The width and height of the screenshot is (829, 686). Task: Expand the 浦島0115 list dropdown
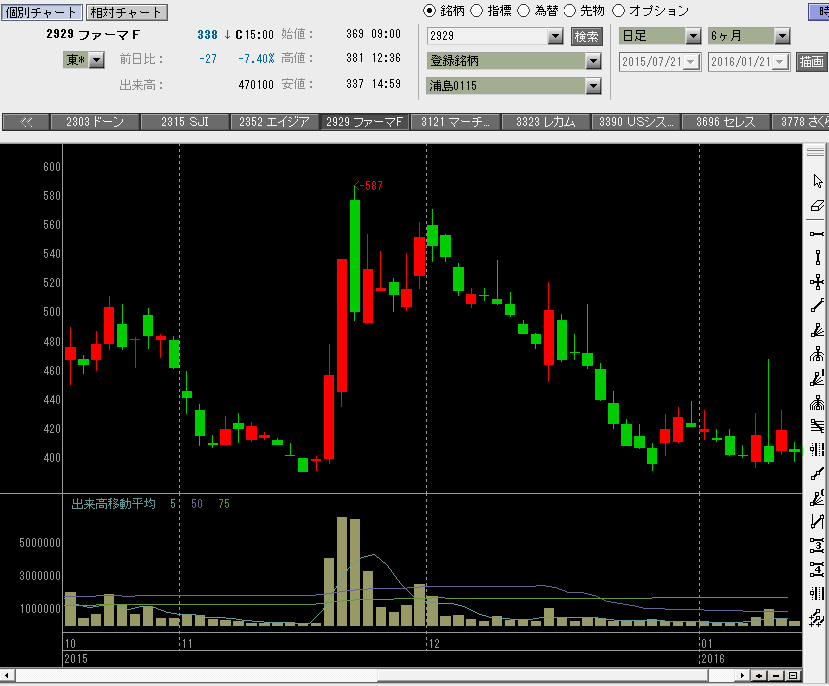point(594,86)
